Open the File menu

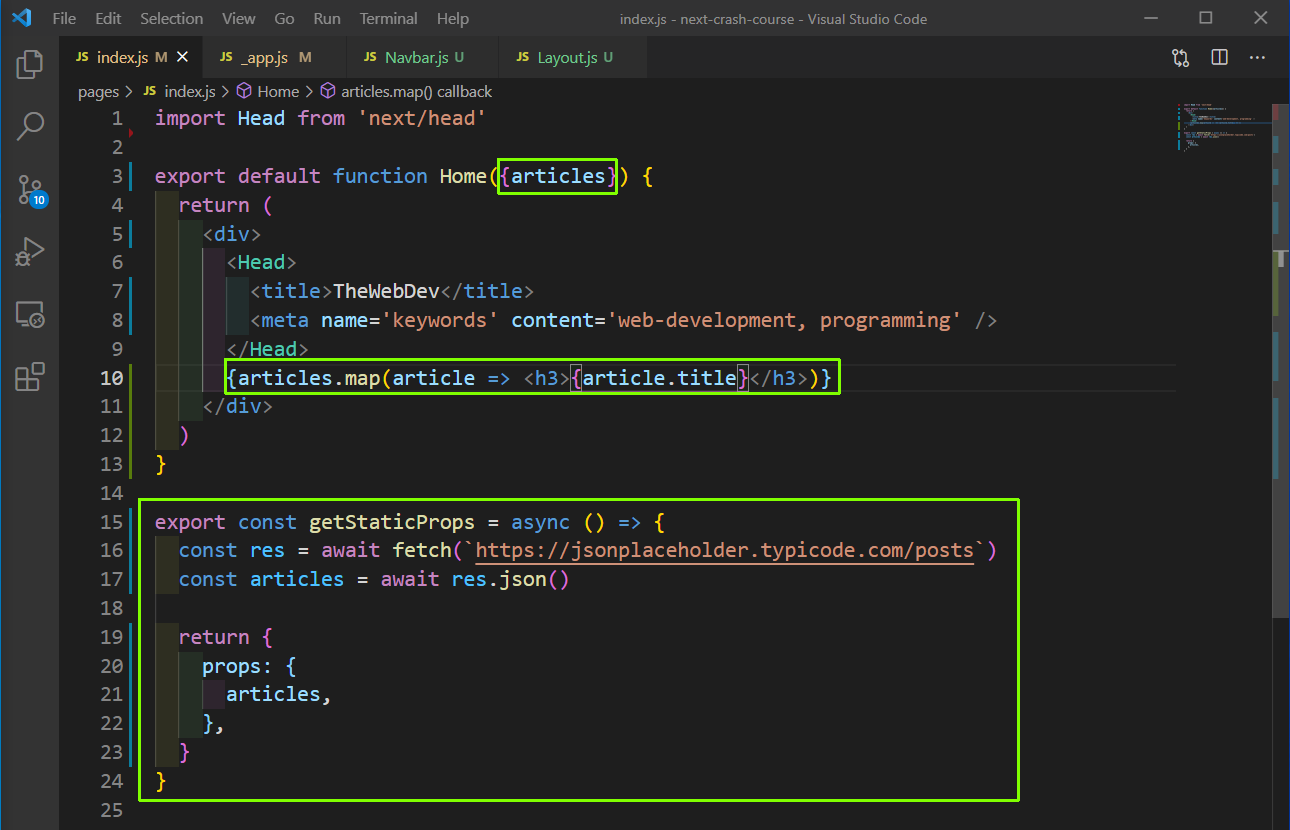63,18
